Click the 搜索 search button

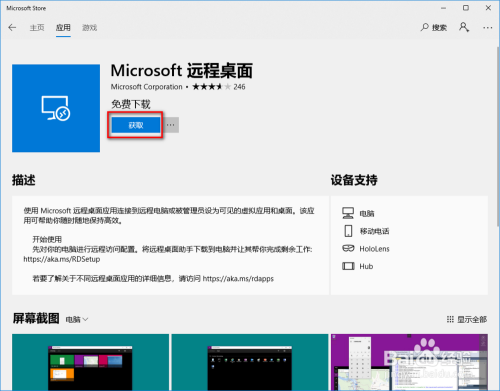[433, 27]
